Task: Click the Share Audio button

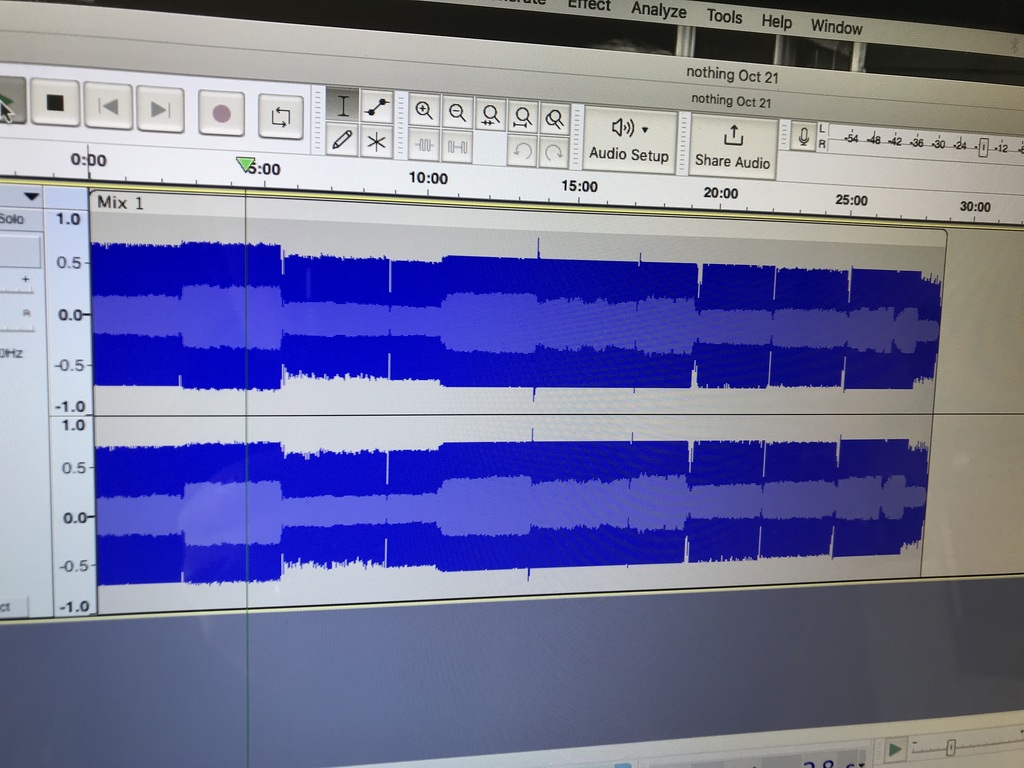Action: pyautogui.click(x=733, y=146)
